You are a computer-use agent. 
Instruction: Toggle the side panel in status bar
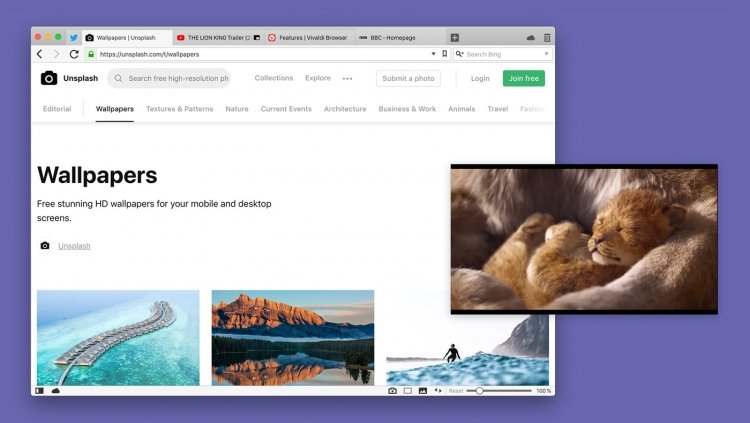coord(40,391)
